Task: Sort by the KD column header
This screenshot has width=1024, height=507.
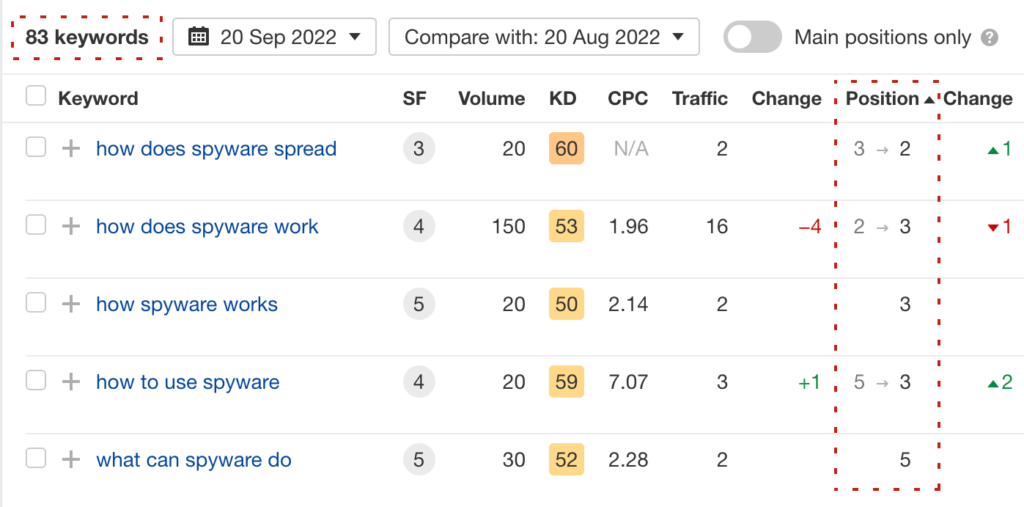Action: (x=563, y=98)
